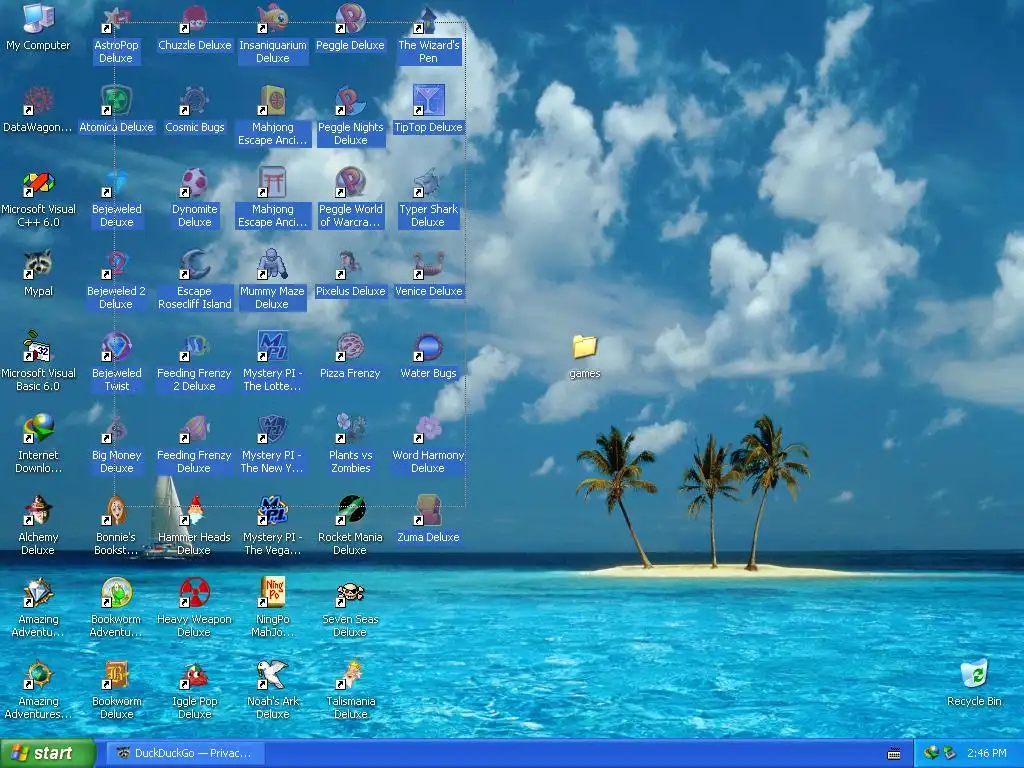The image size is (1024, 768).
Task: Select the Talismania Deluxe icon
Action: pyautogui.click(x=350, y=674)
